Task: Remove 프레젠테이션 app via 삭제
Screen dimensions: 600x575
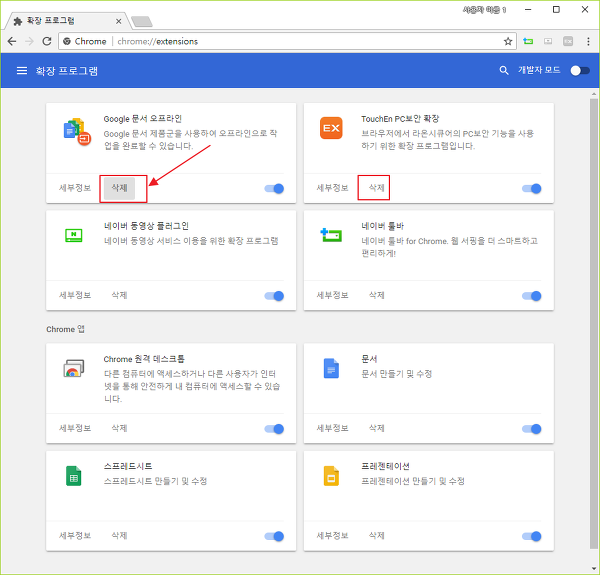Action: [x=377, y=536]
